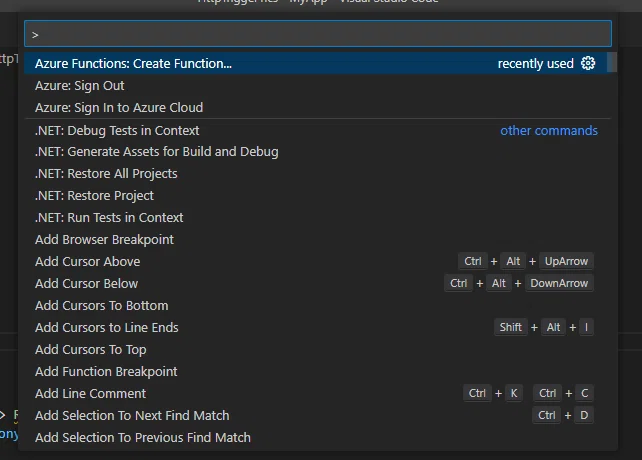Select .NET: Debug Tests in Context
Image resolution: width=642 pixels, height=460 pixels.
pyautogui.click(x=315, y=131)
